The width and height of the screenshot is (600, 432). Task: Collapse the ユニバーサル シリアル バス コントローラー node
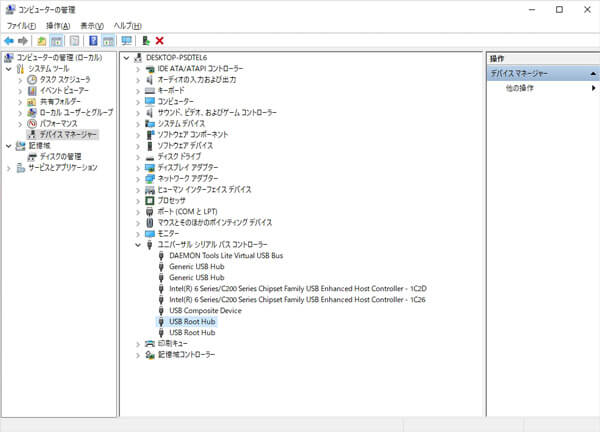(137, 244)
